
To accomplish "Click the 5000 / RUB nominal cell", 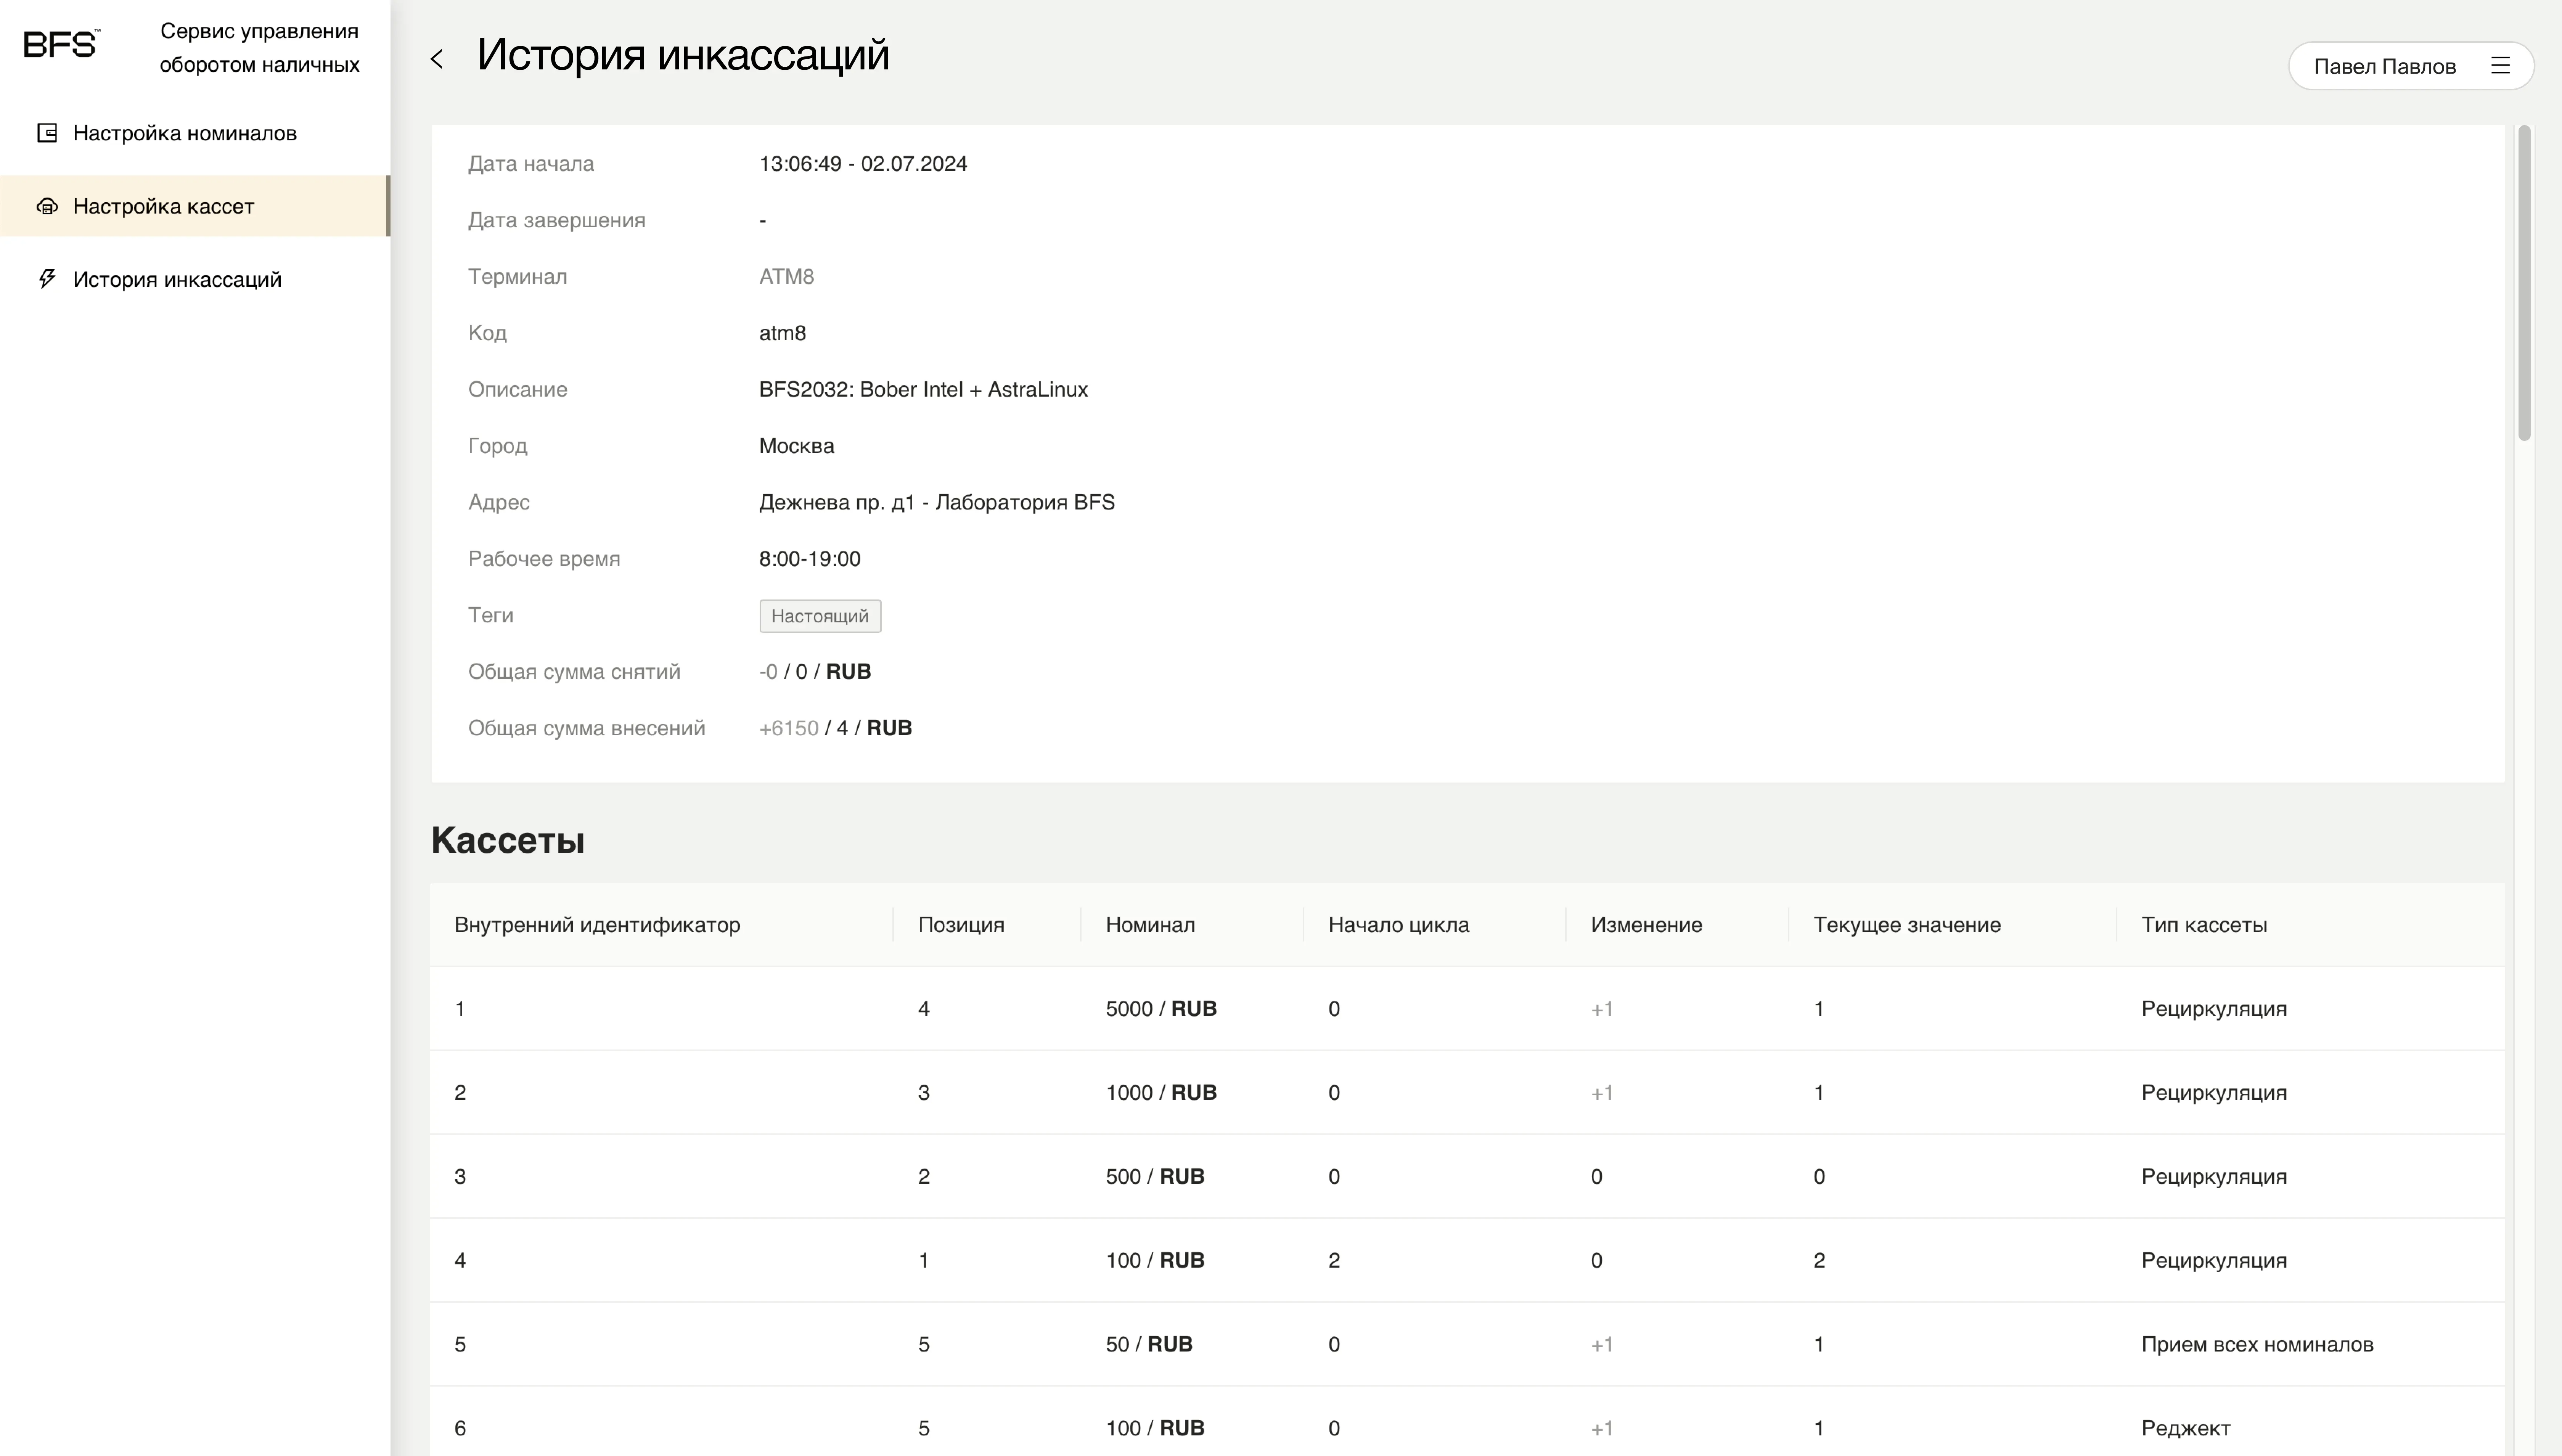I will click(x=1161, y=1009).
